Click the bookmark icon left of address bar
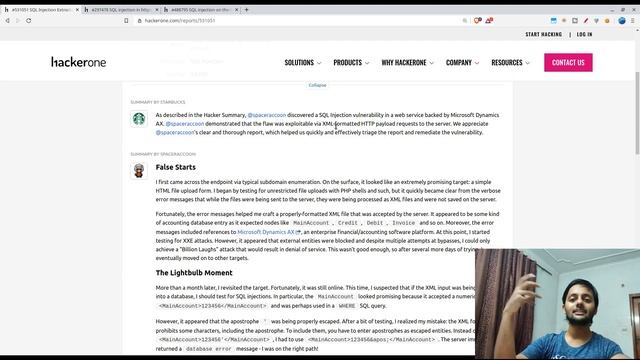This screenshot has width=640, height=360. 126,20
